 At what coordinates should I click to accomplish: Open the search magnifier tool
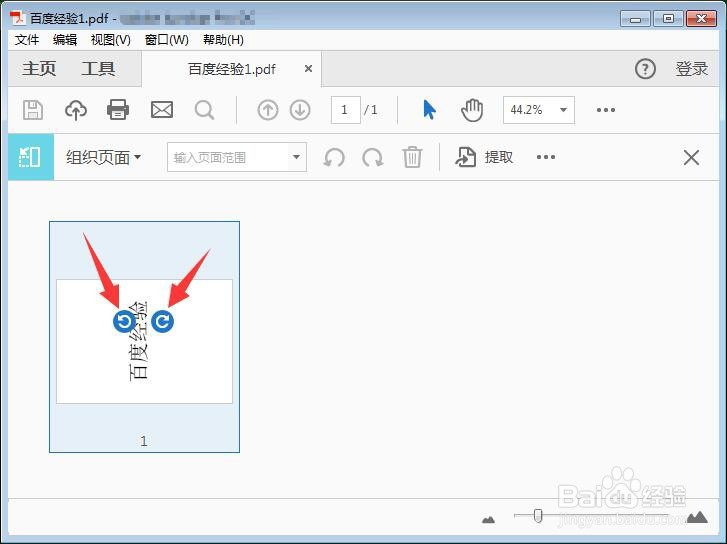204,110
